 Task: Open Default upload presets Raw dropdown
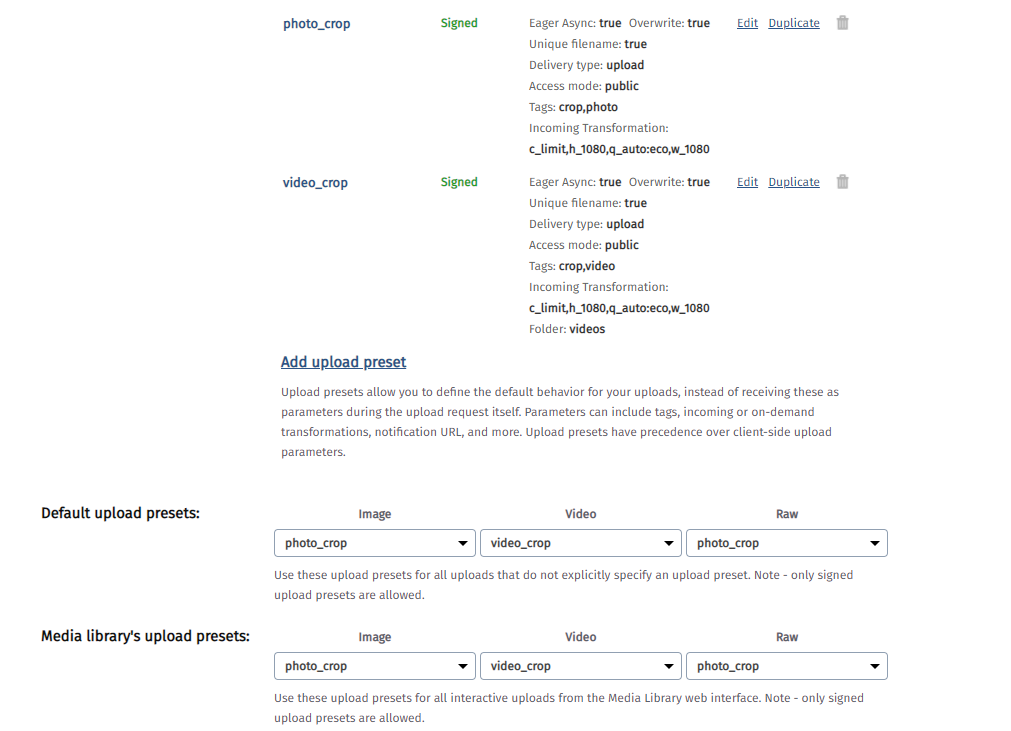pyautogui.click(x=786, y=543)
